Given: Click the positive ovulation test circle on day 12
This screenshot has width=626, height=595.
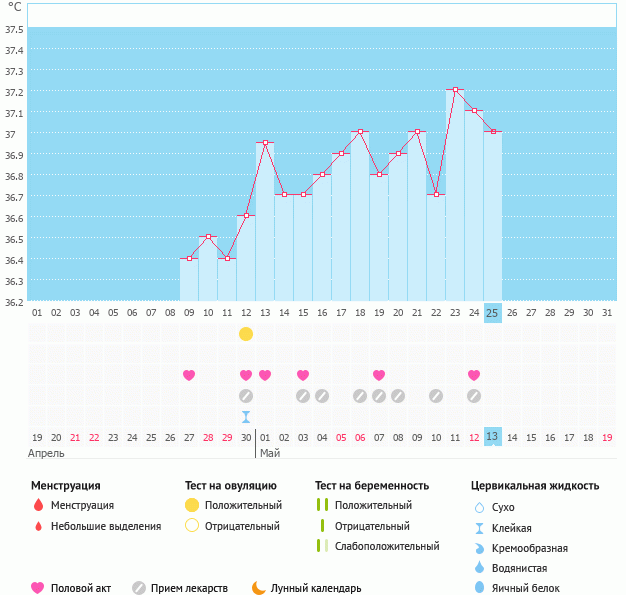Looking at the screenshot, I should click(246, 333).
